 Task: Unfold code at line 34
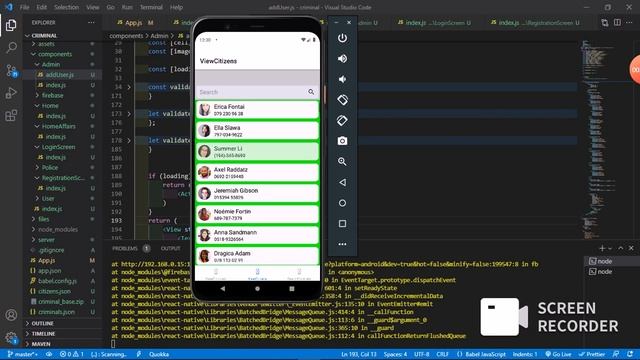click(x=129, y=87)
